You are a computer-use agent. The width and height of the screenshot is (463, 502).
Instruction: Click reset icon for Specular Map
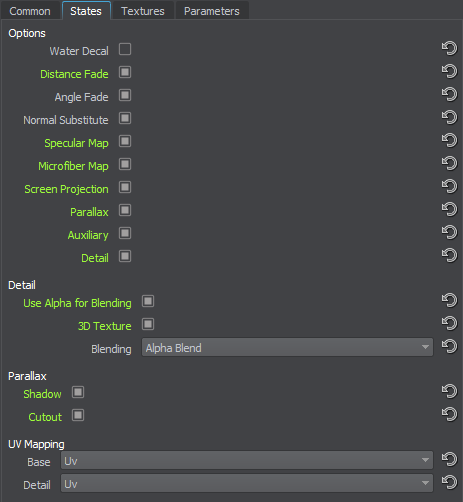click(449, 140)
